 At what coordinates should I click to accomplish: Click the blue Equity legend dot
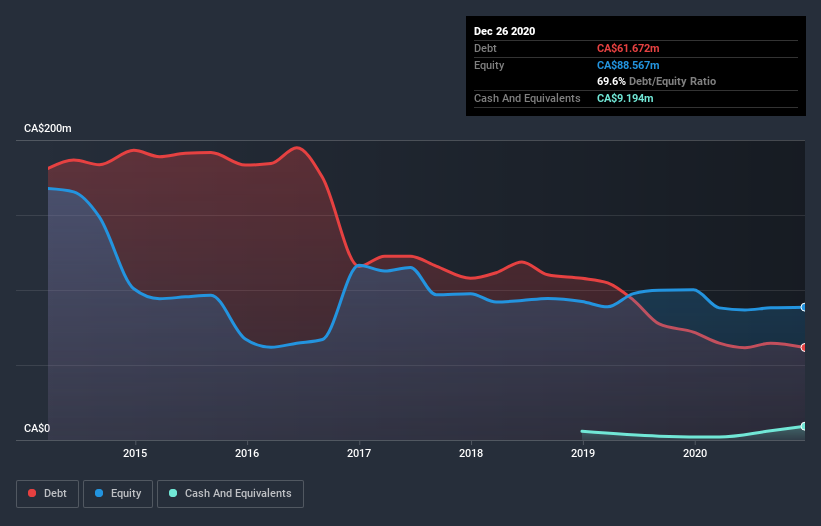click(x=99, y=493)
